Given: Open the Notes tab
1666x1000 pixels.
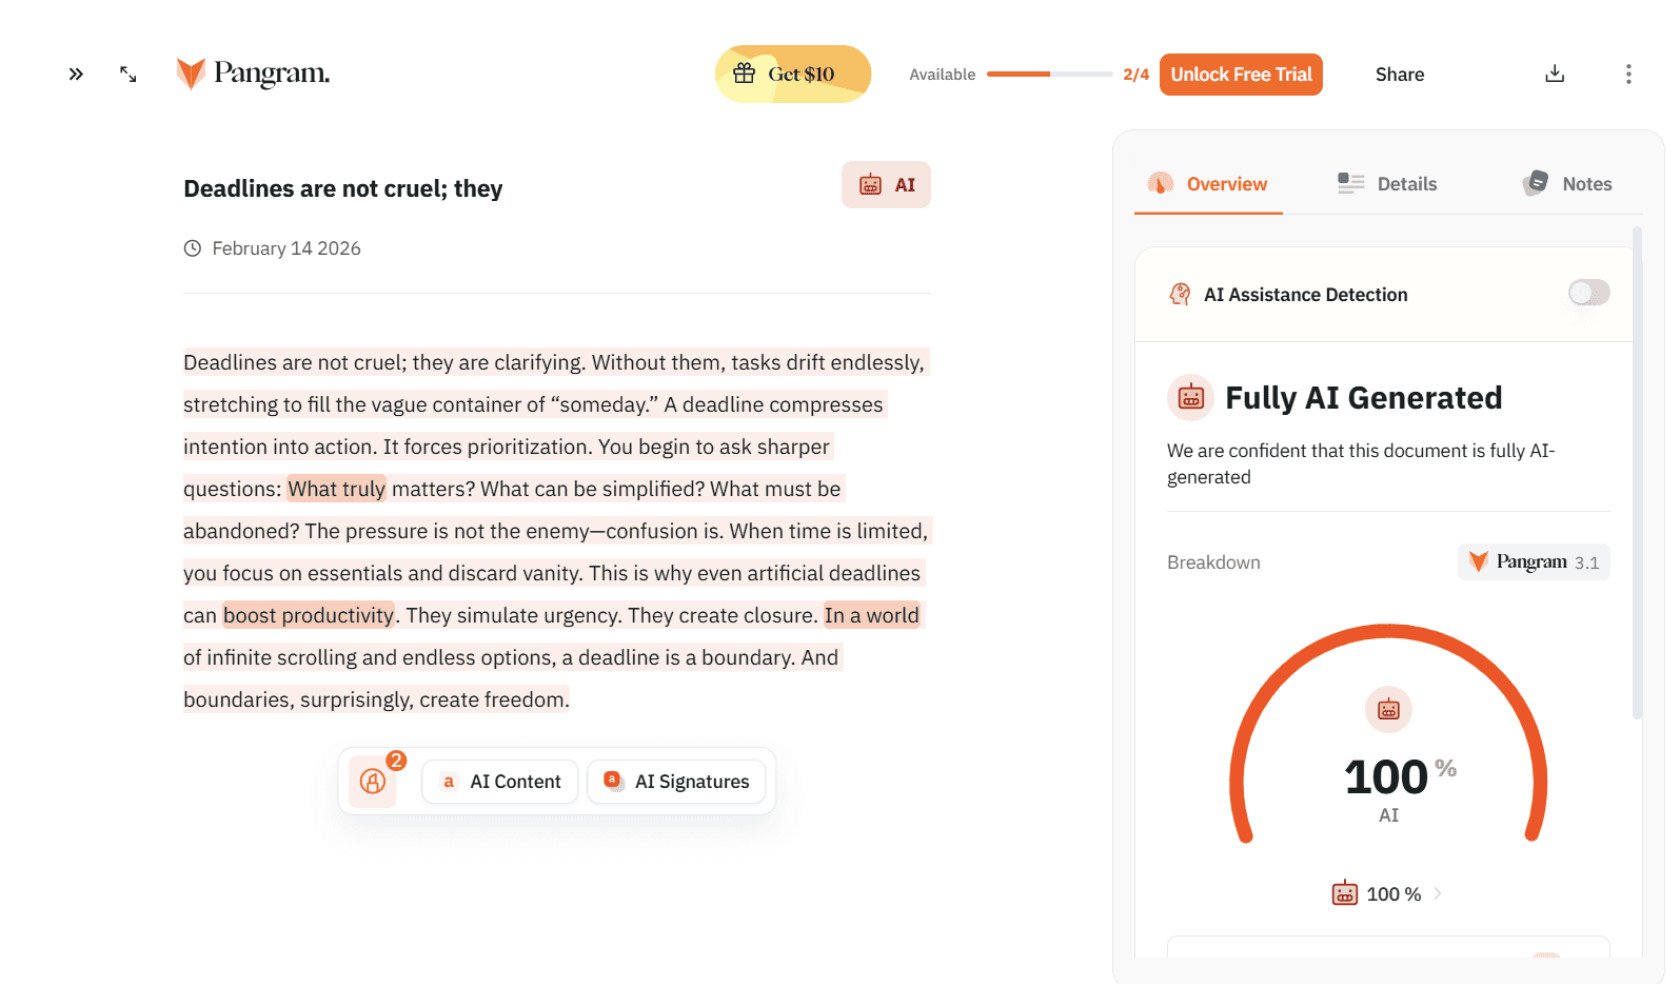Looking at the screenshot, I should click(1567, 184).
